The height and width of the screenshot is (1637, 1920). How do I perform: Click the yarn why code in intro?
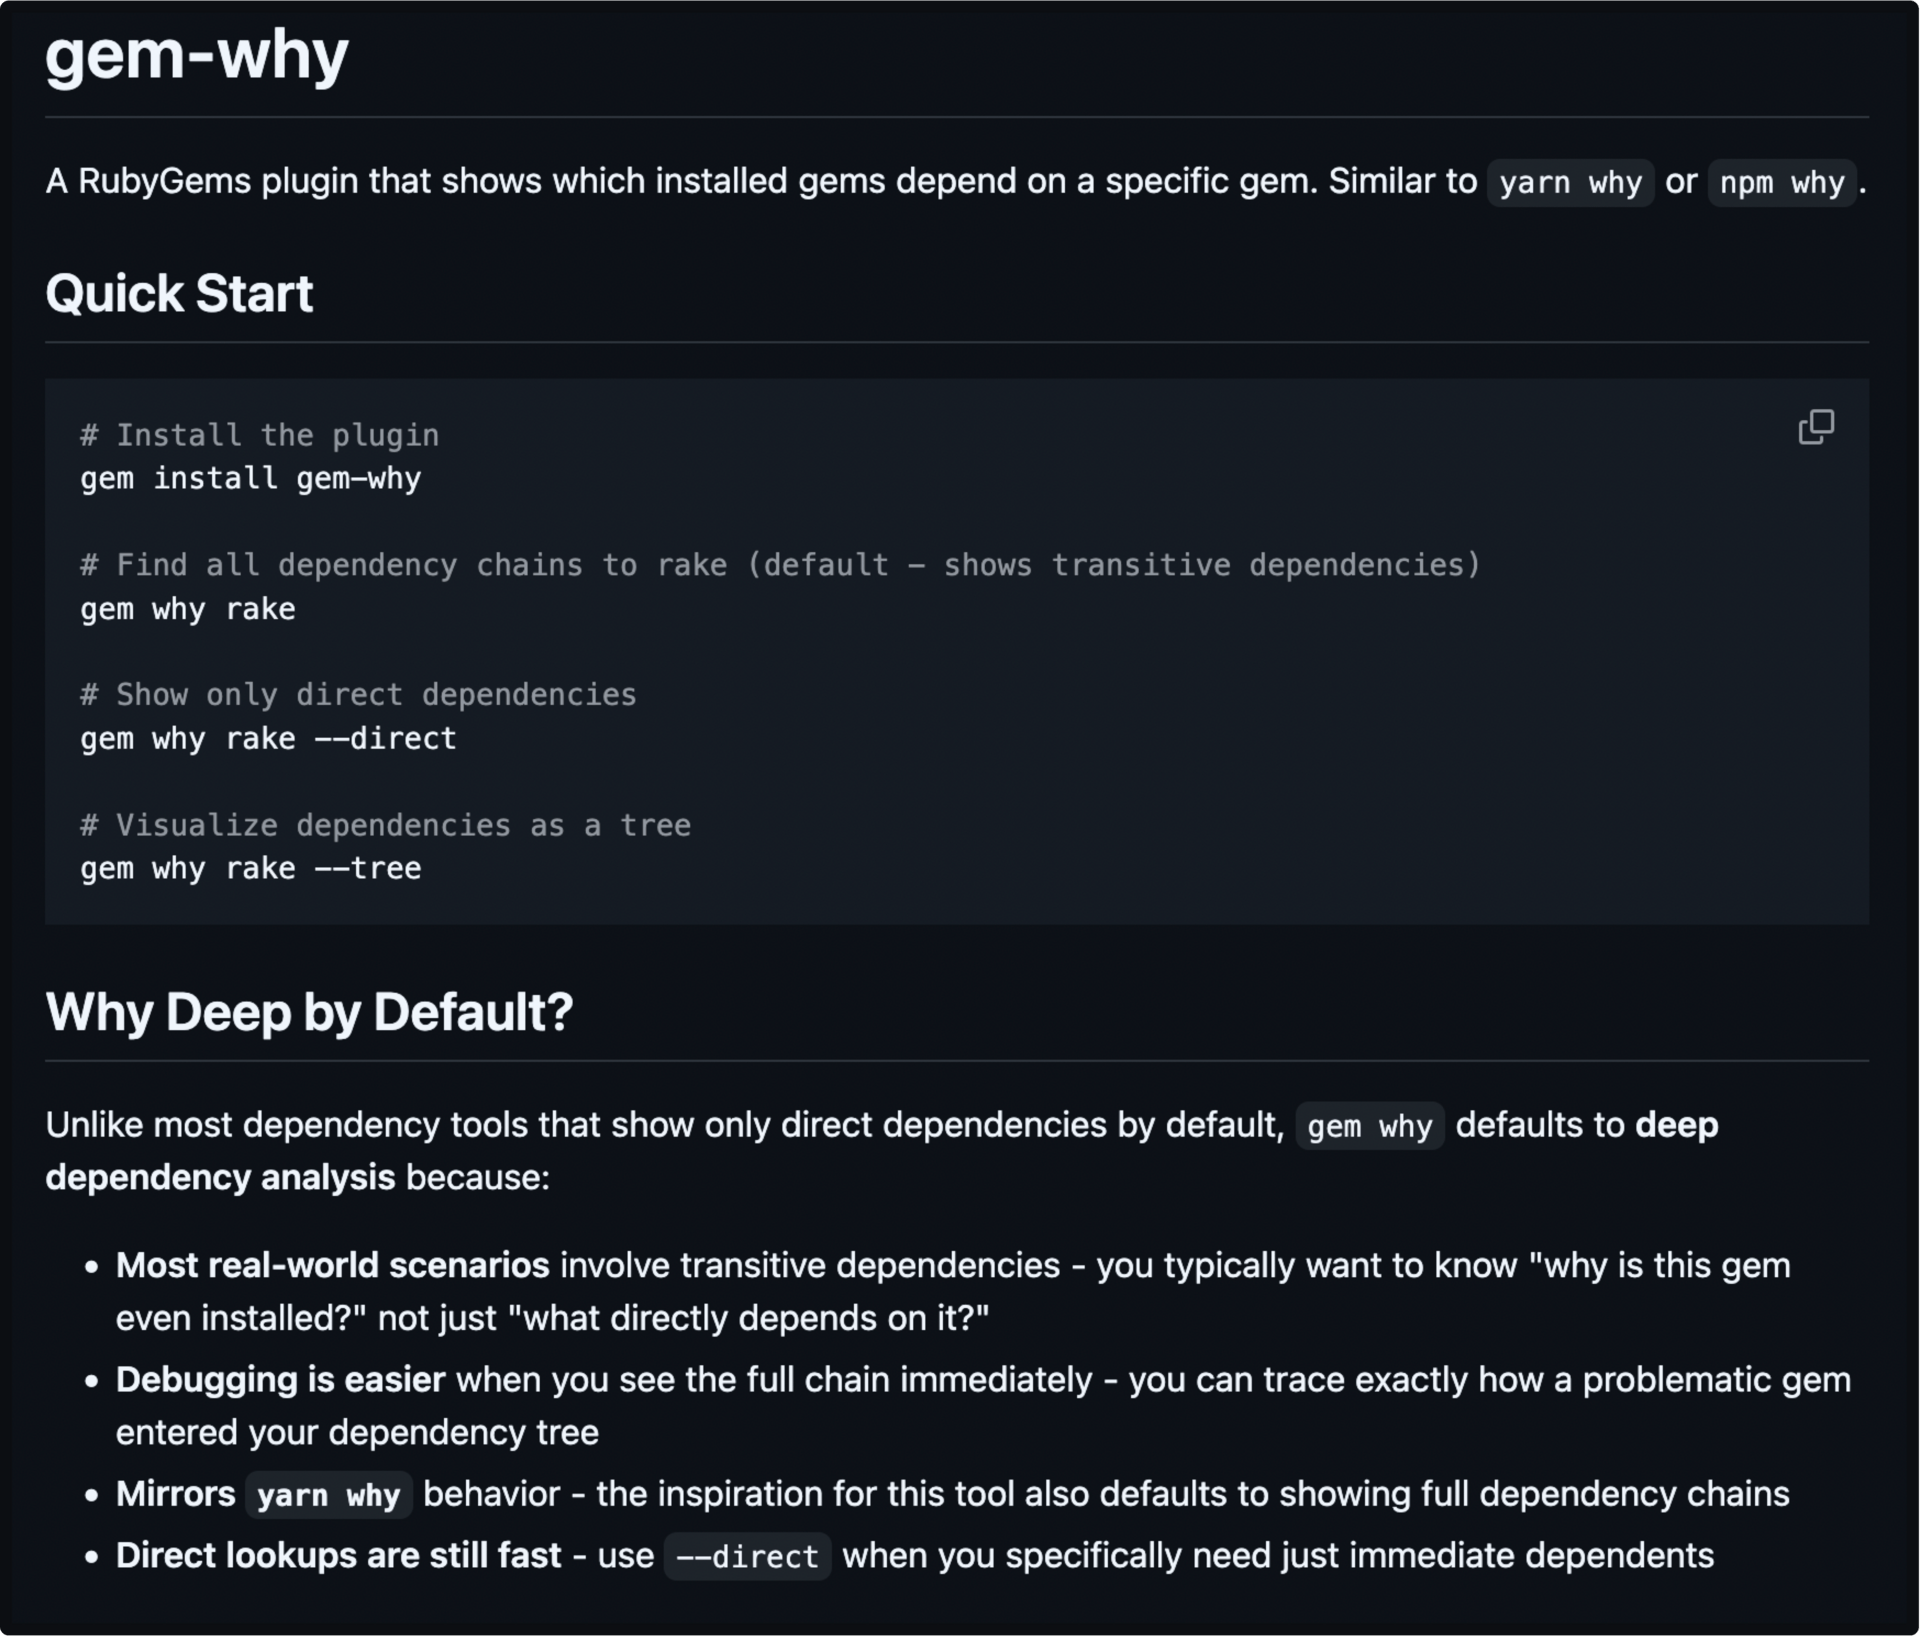point(1570,182)
